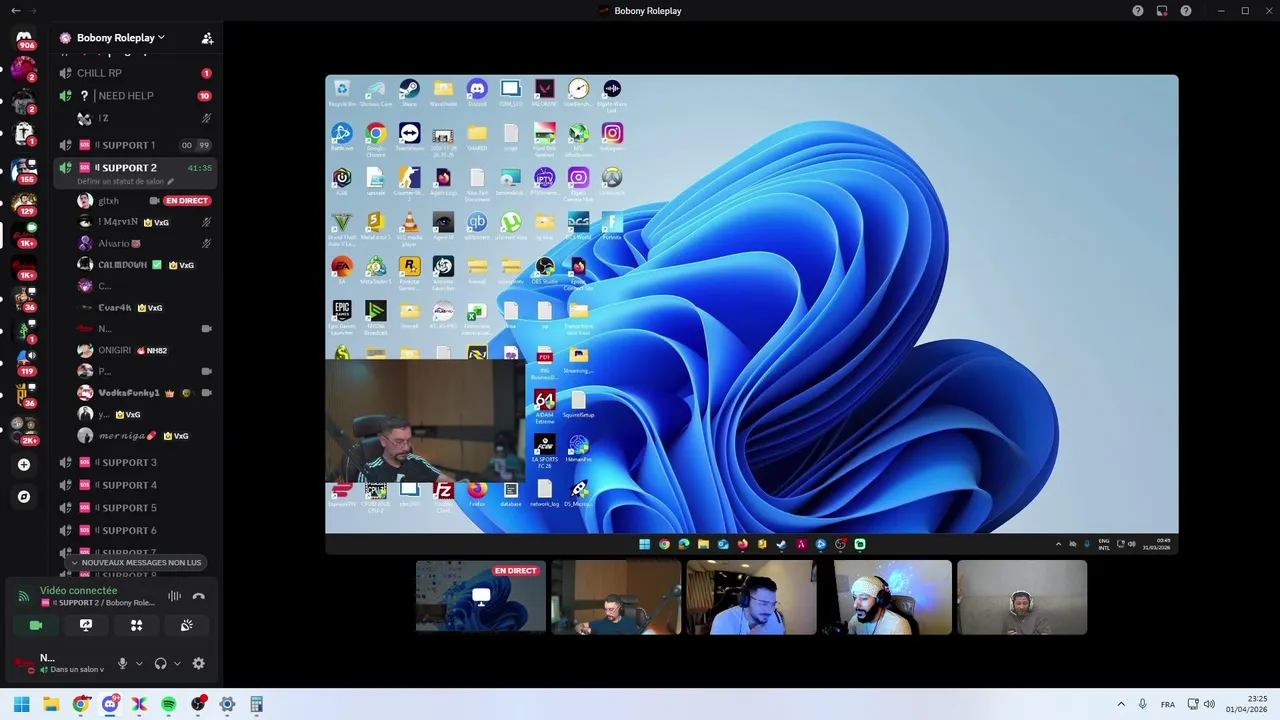This screenshot has height=720, width=1280.
Task: Open server with 119 badge
Action: point(24,363)
